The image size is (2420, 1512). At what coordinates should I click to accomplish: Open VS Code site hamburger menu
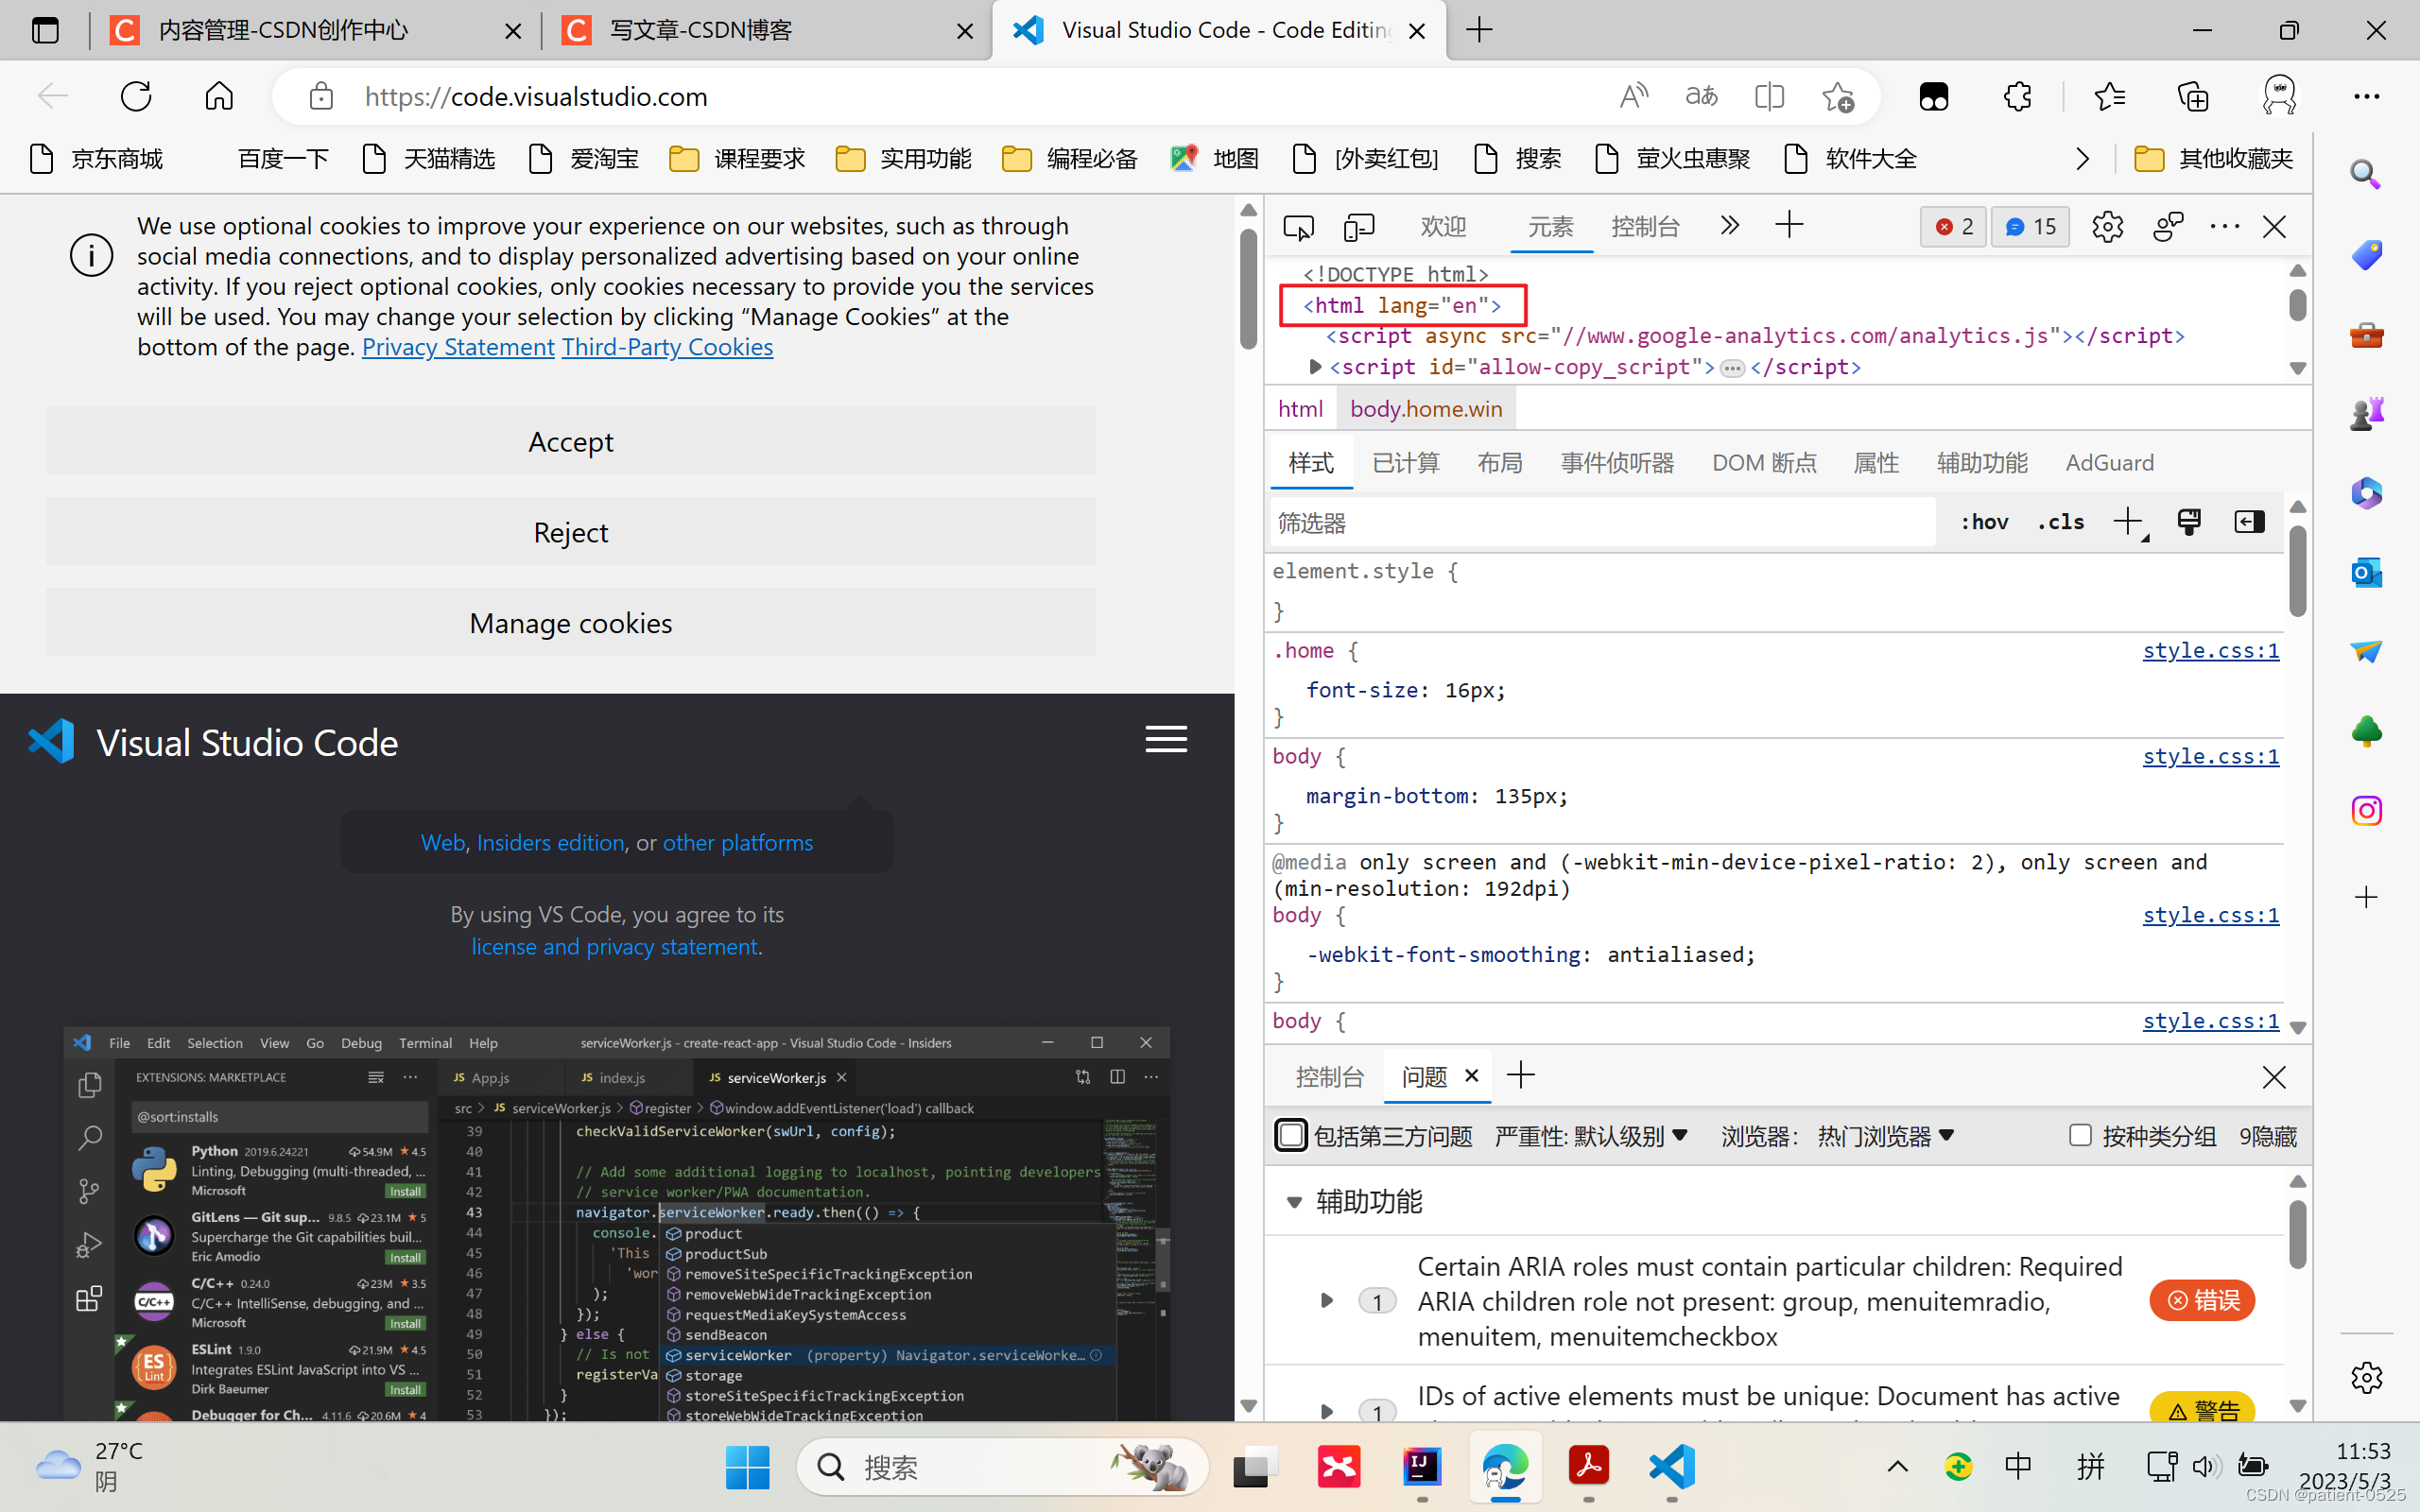pos(1166,740)
